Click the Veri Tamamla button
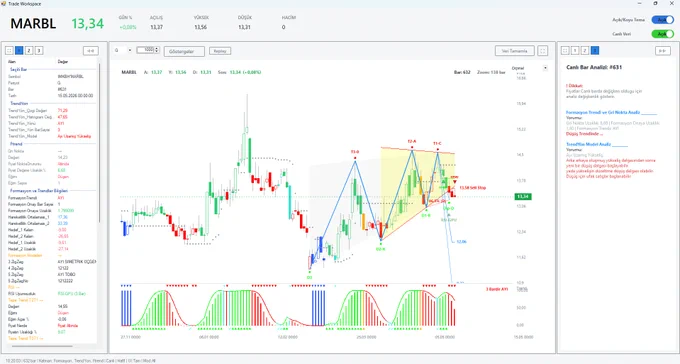The image size is (680, 364). (x=515, y=51)
